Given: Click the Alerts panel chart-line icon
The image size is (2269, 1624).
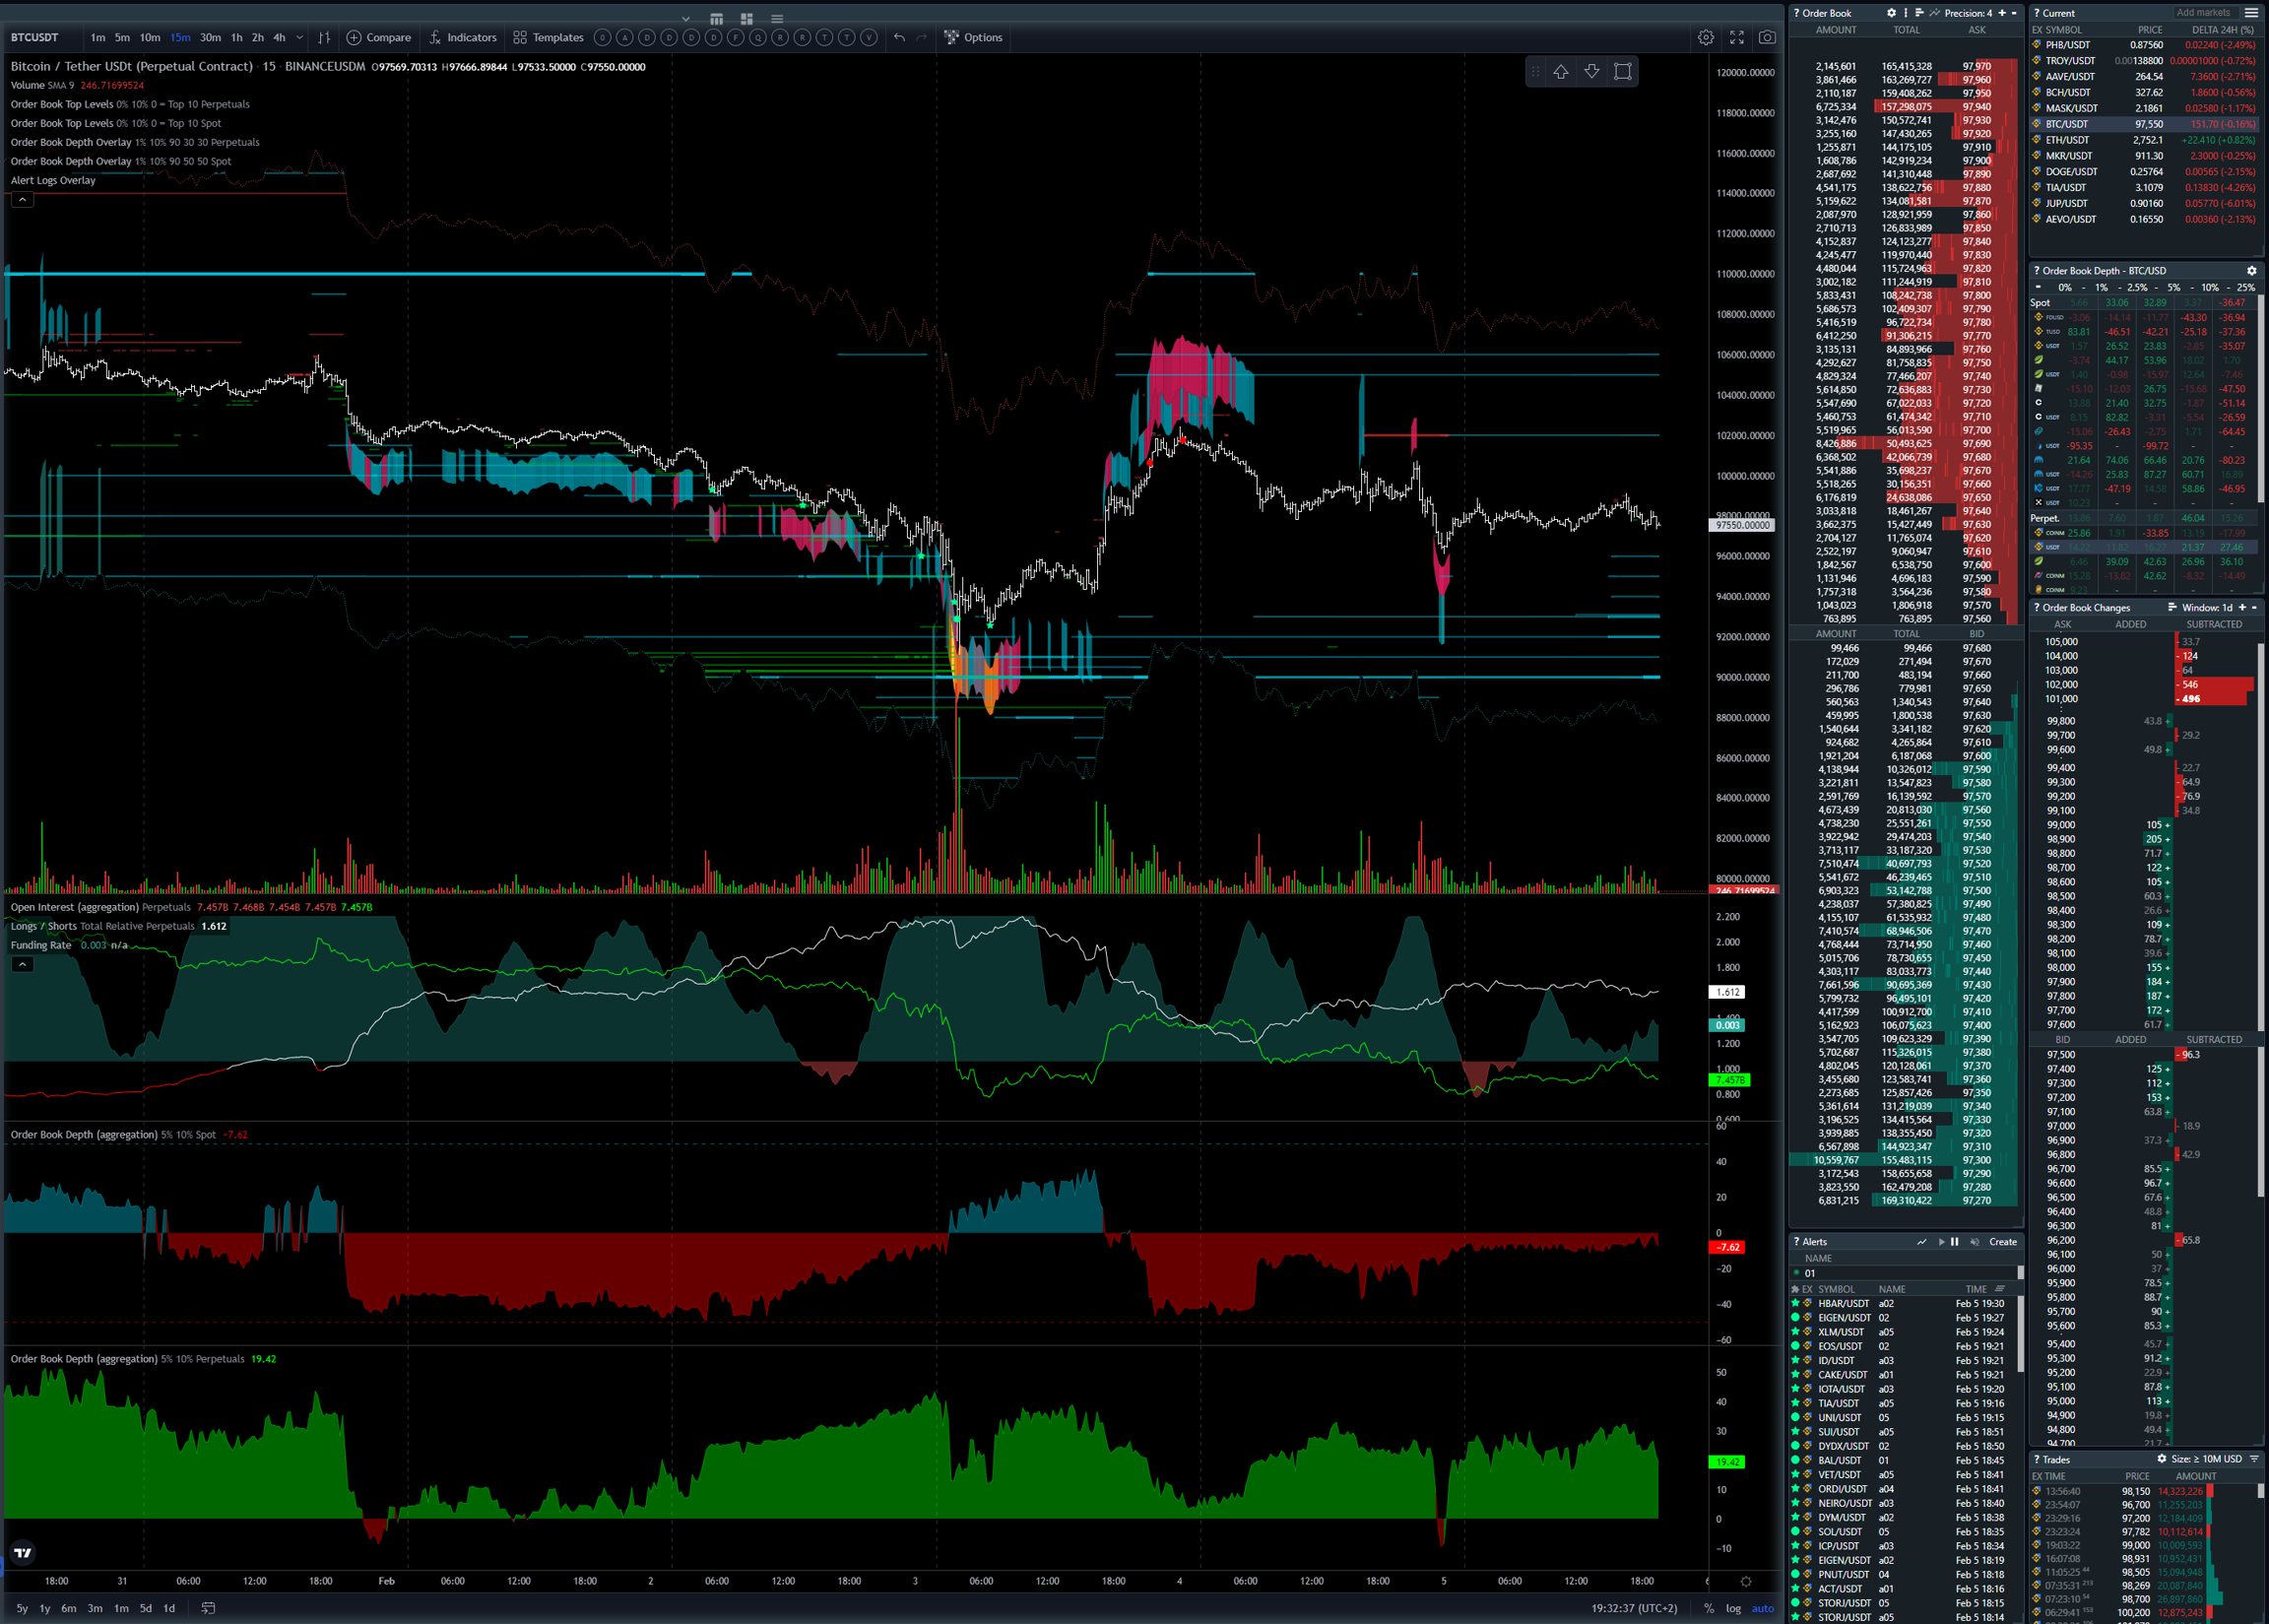Looking at the screenshot, I should (x=1921, y=1242).
